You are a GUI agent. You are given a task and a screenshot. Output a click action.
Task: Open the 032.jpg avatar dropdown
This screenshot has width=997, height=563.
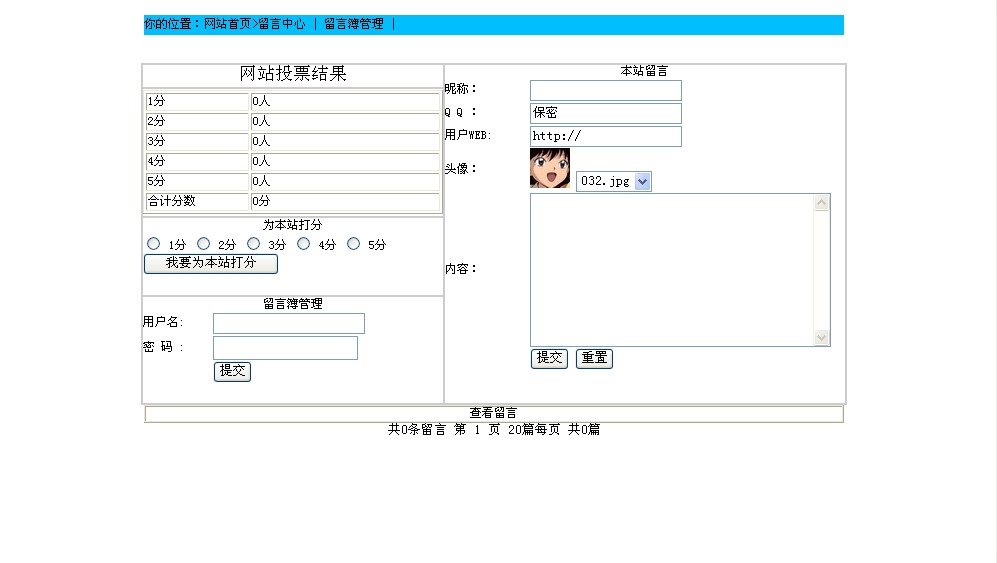click(614, 182)
